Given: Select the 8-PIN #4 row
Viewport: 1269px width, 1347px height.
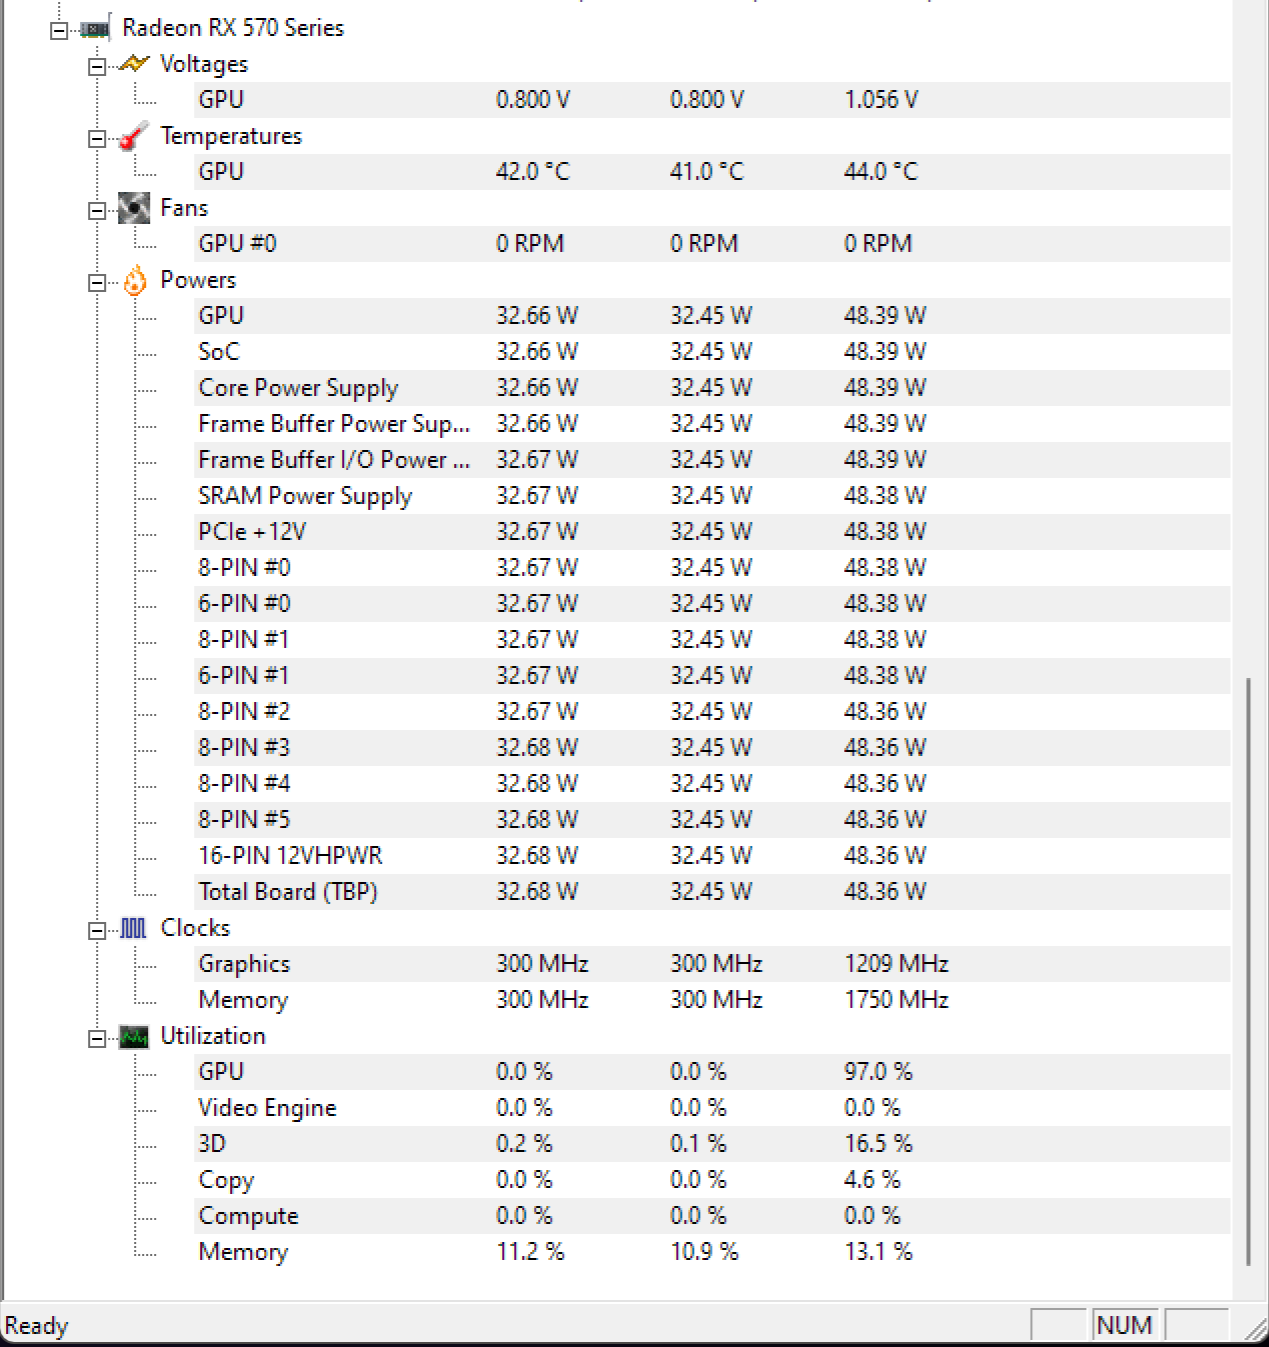Looking at the screenshot, I should (x=712, y=784).
